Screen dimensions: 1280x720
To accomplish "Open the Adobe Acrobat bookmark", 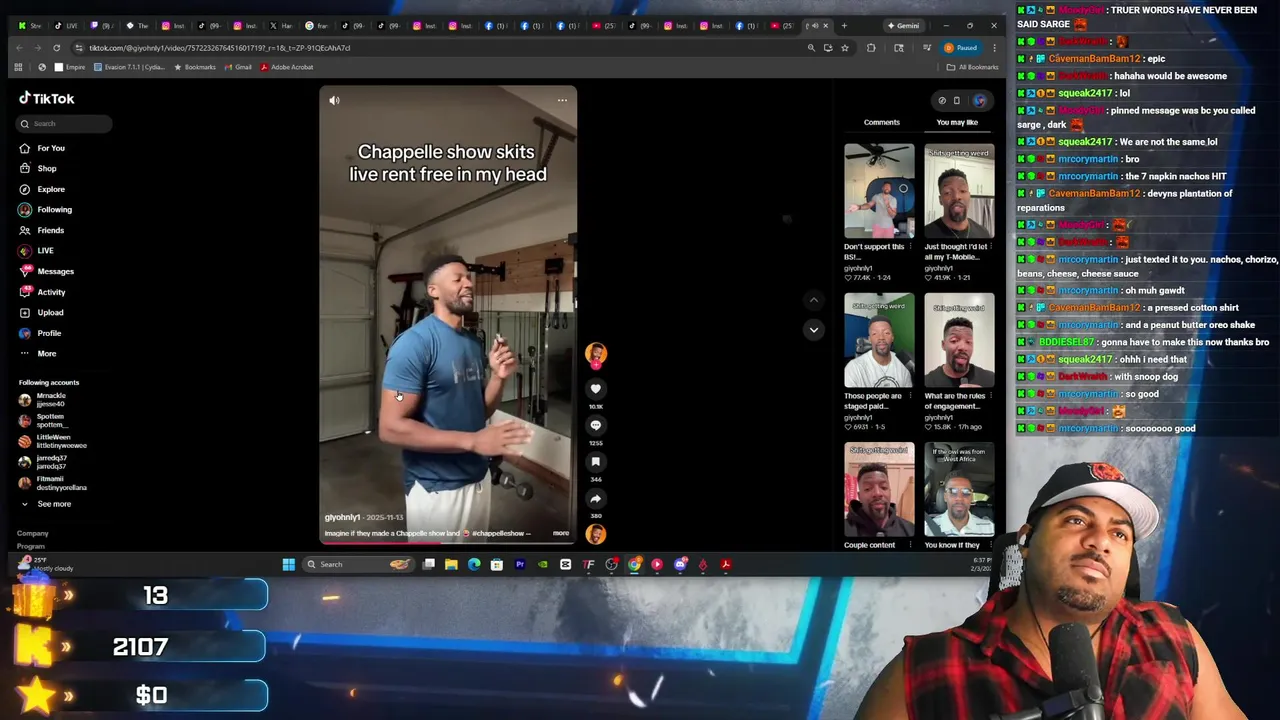I will pyautogui.click(x=287, y=67).
